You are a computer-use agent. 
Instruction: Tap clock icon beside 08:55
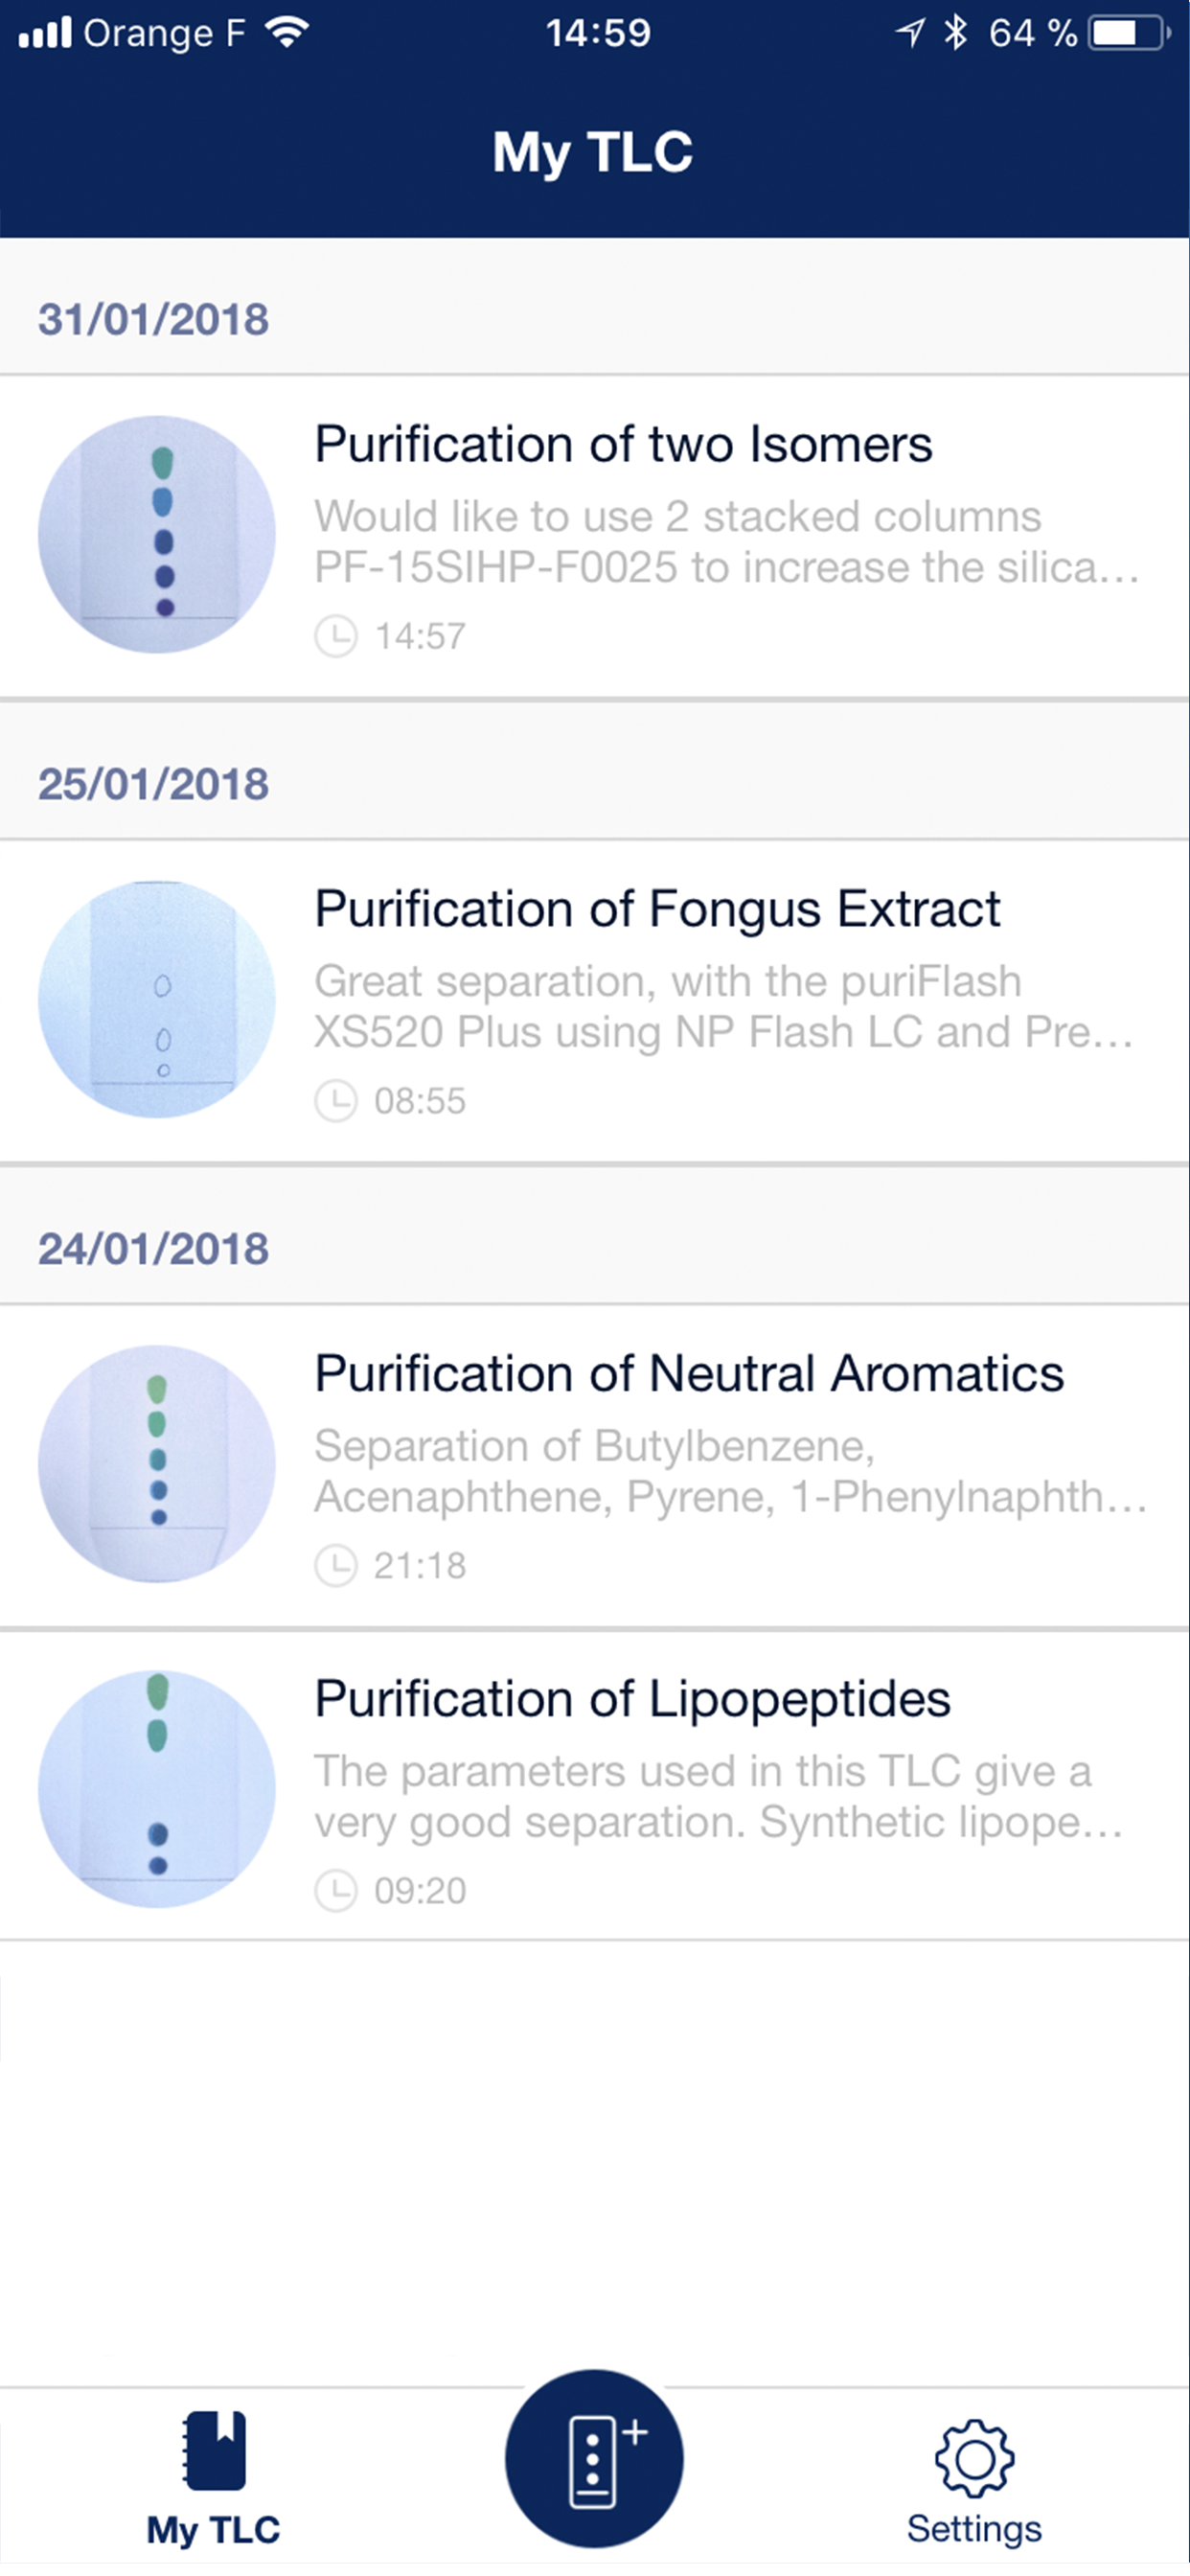point(336,1101)
